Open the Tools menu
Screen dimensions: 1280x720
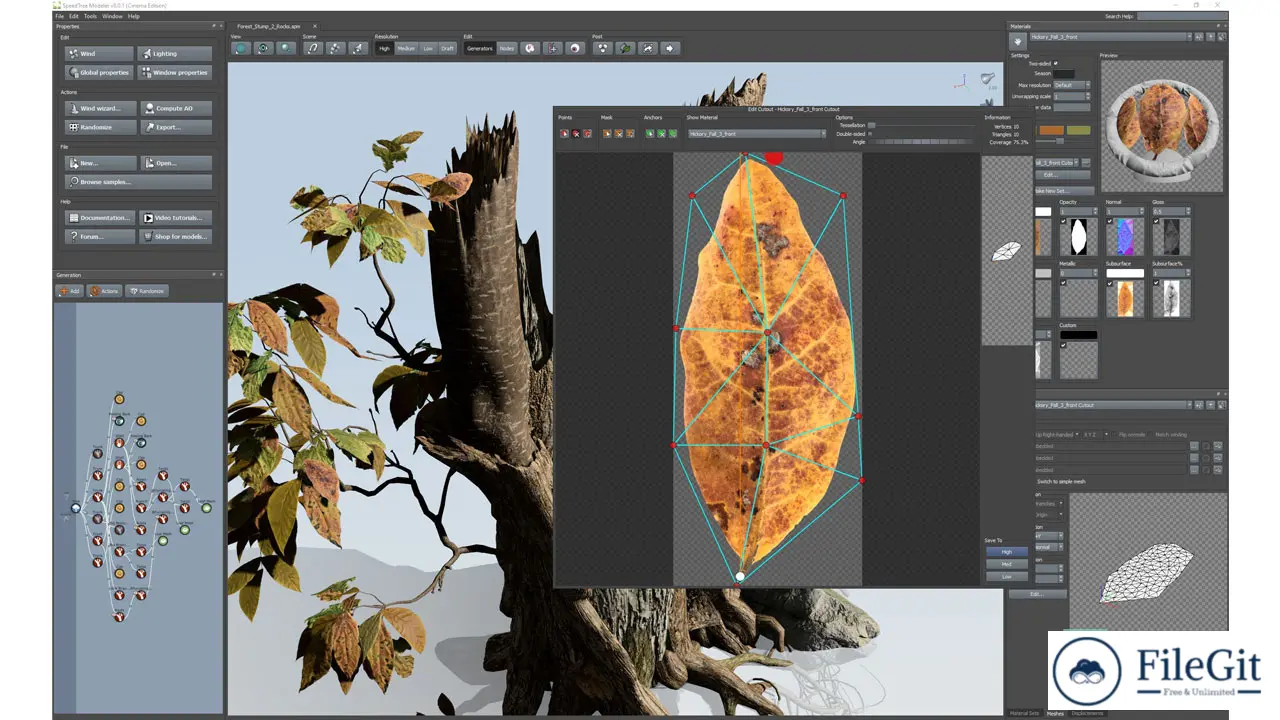pyautogui.click(x=90, y=16)
